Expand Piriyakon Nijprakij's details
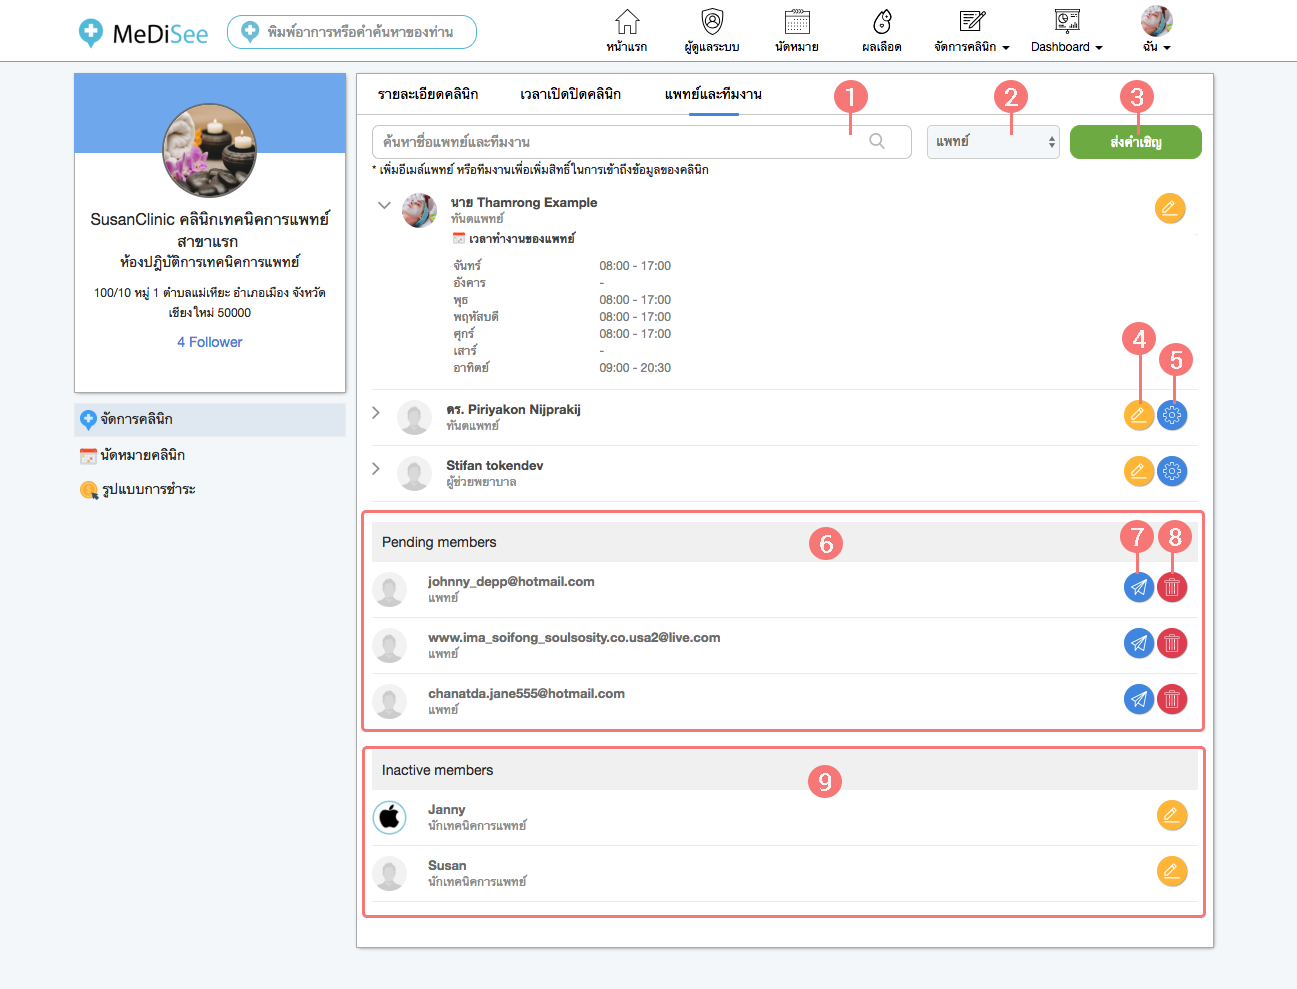Viewport: 1297px width, 989px height. [376, 412]
